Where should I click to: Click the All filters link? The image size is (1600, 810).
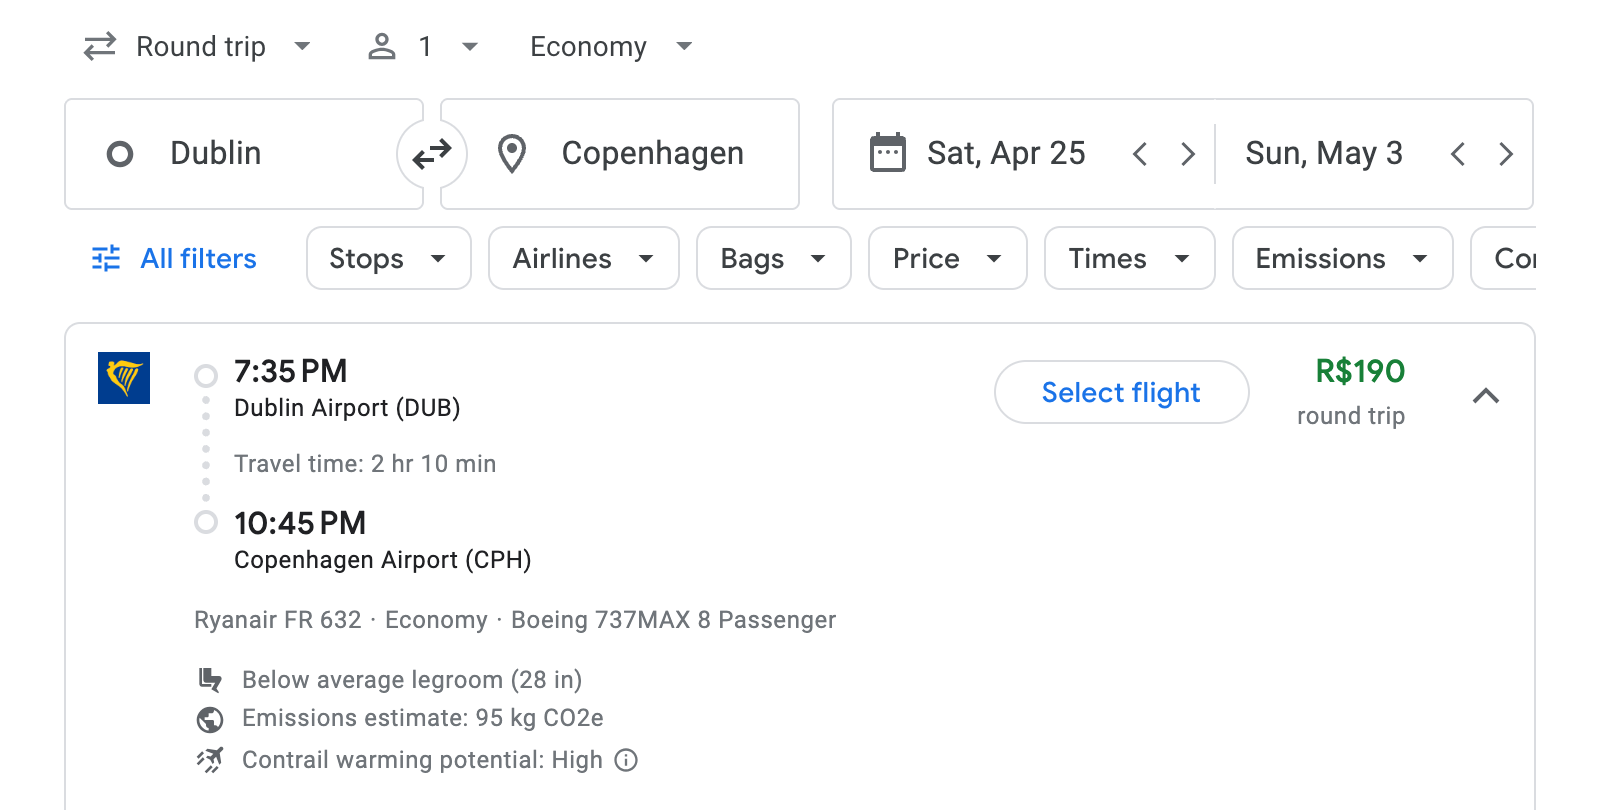point(197,258)
